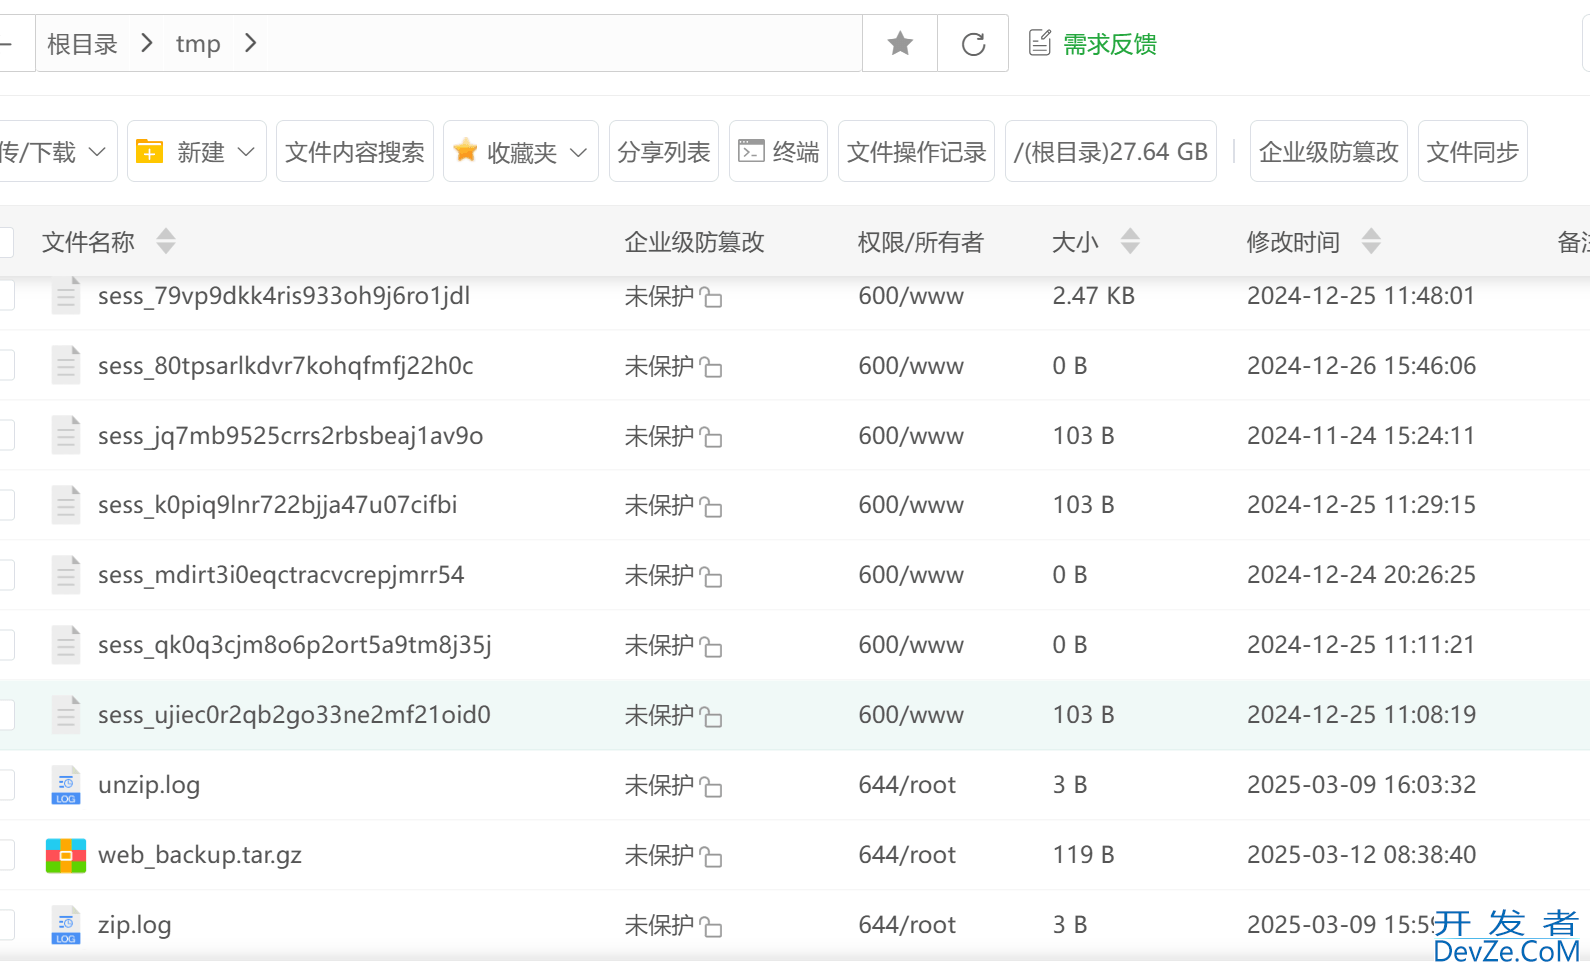The image size is (1590, 973).
Task: Check the box for zip.log row
Action: [x=5, y=924]
